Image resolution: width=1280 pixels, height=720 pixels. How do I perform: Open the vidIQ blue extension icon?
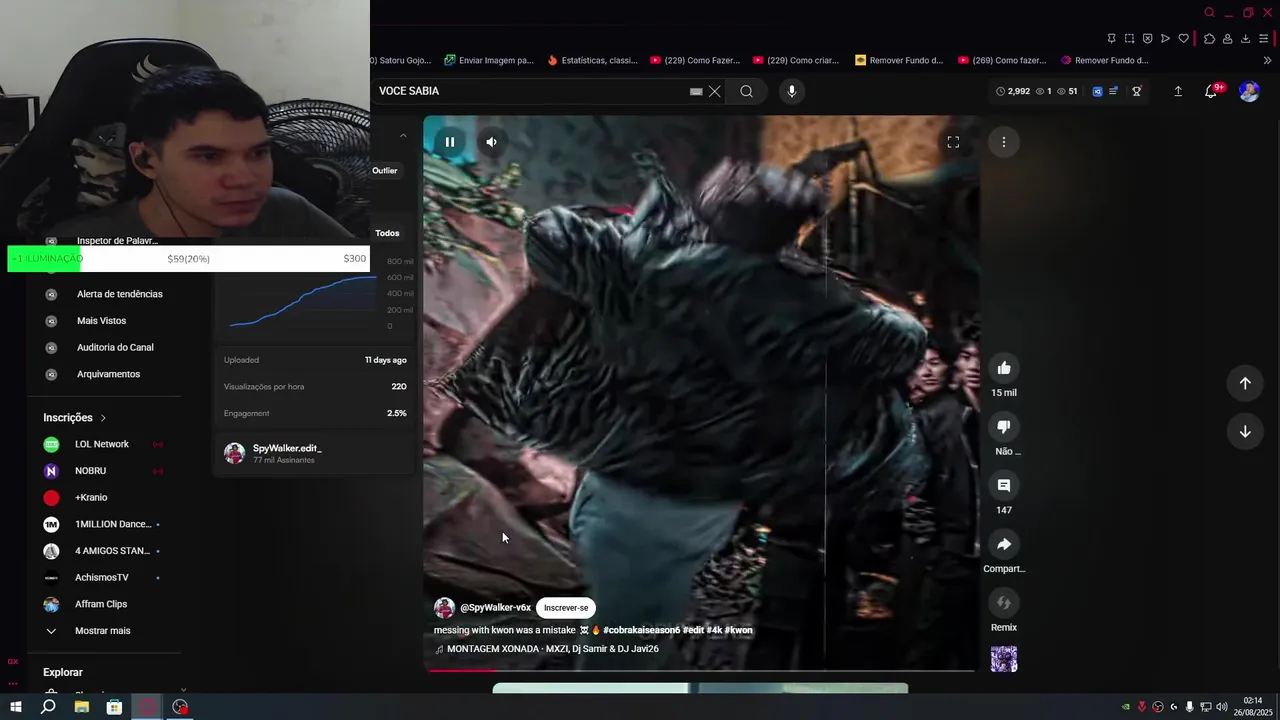pyautogui.click(x=1097, y=91)
